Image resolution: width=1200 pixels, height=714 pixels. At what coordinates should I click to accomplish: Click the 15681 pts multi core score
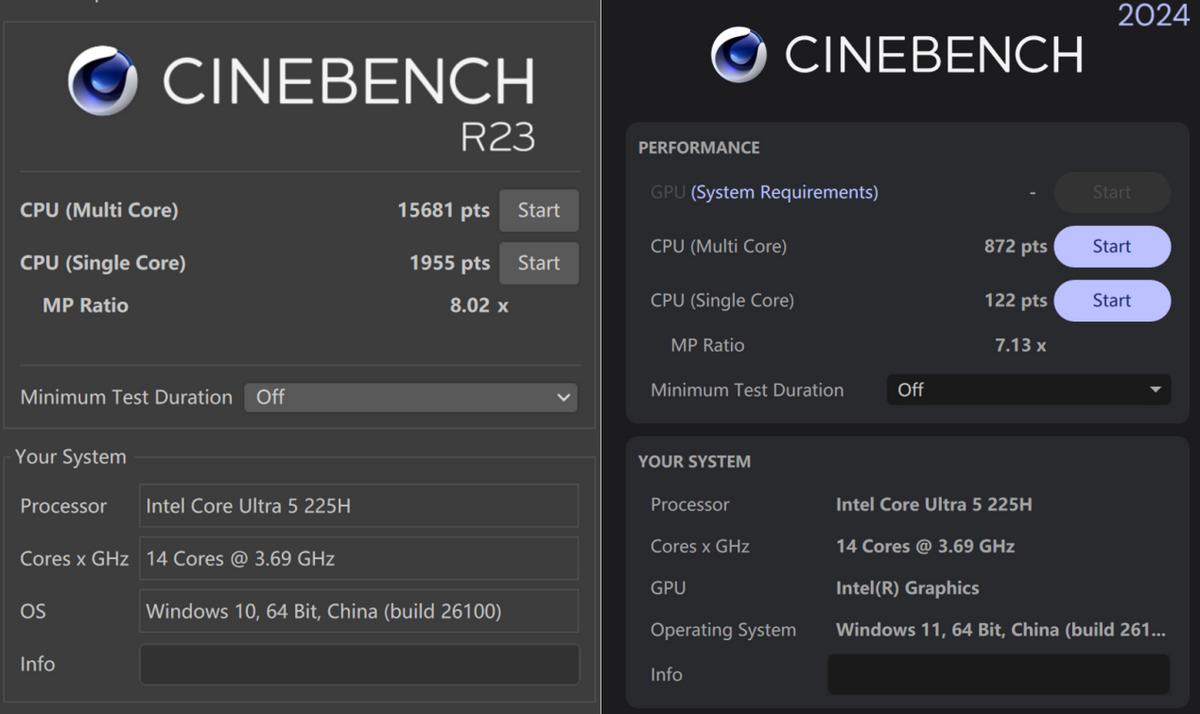click(443, 211)
